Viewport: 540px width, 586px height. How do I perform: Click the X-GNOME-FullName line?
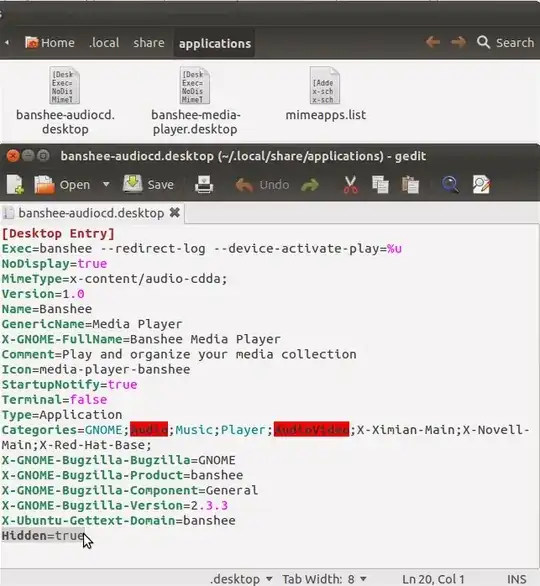point(141,339)
